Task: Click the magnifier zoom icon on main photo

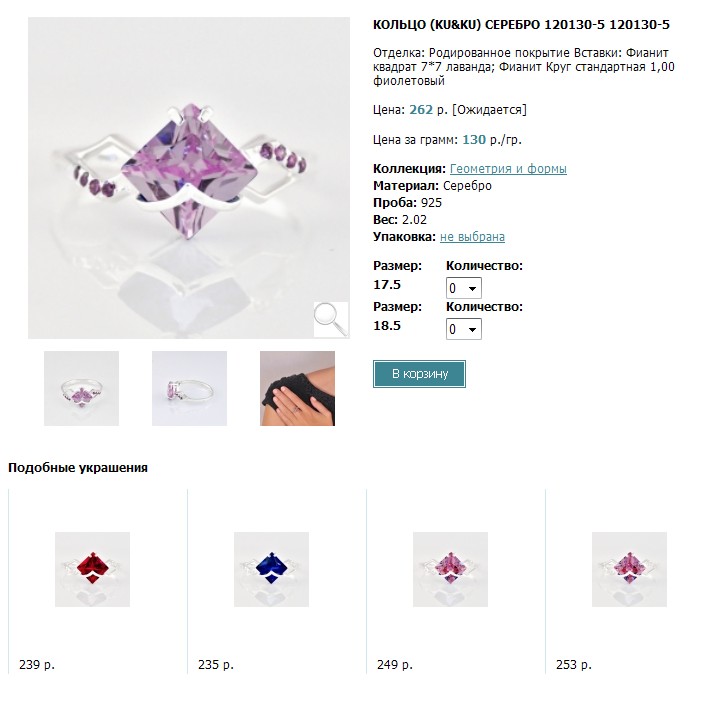Action: coord(330,319)
